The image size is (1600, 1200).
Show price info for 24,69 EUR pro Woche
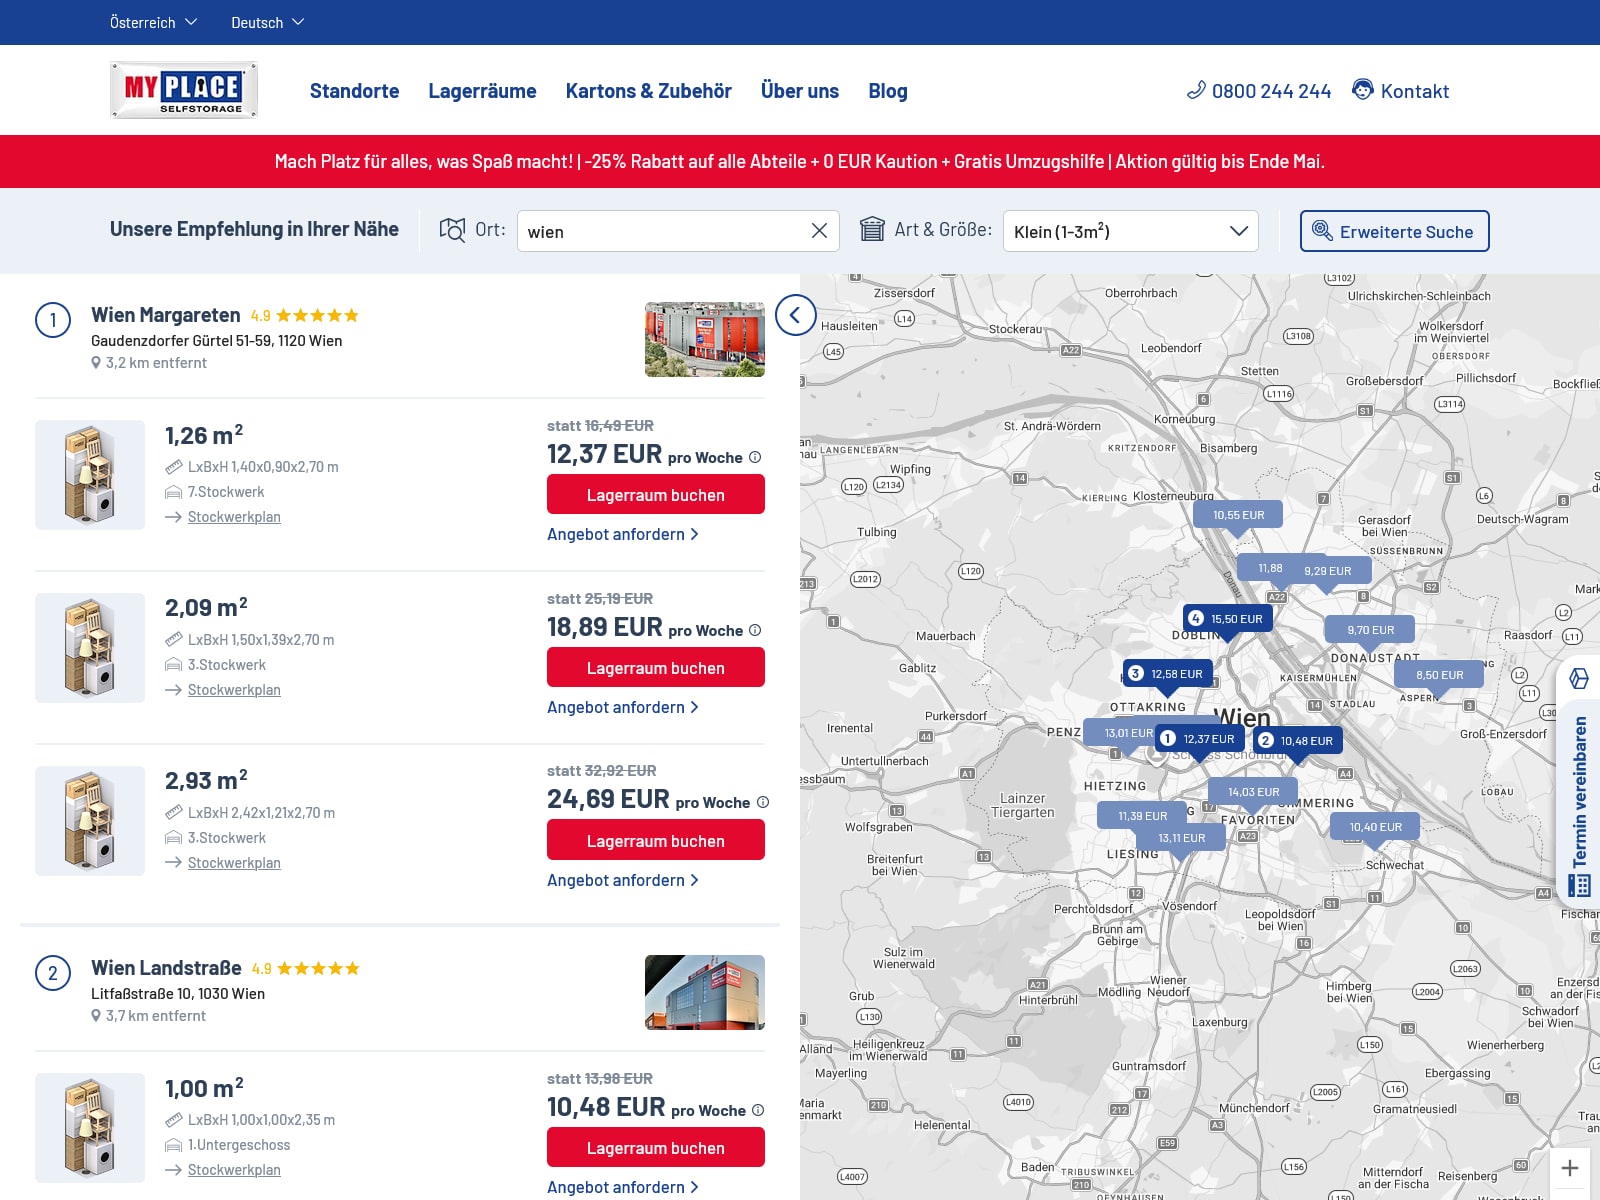(763, 802)
